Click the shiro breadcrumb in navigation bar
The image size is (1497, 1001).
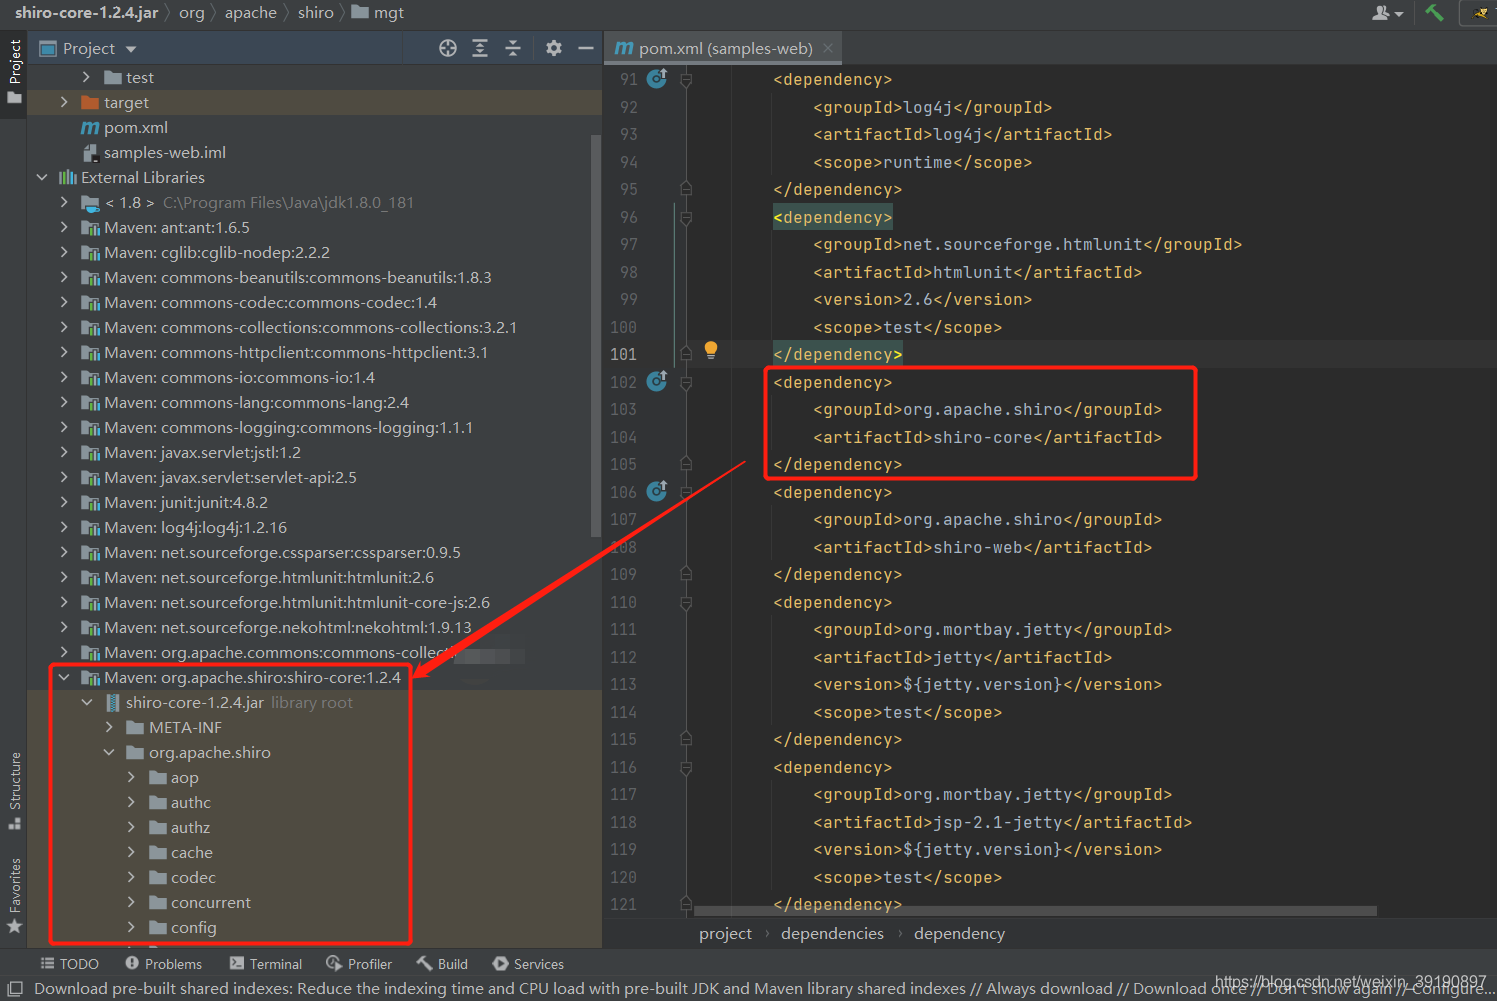(x=315, y=12)
